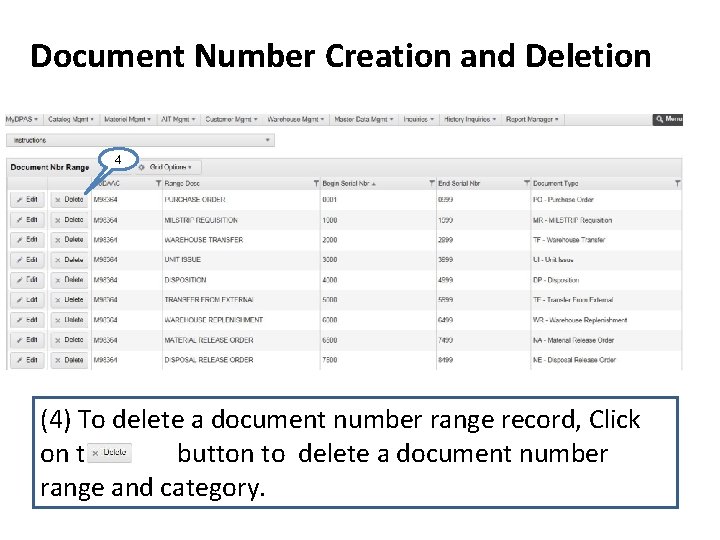Open the Warehouse Mgmt menu

pos(295,119)
